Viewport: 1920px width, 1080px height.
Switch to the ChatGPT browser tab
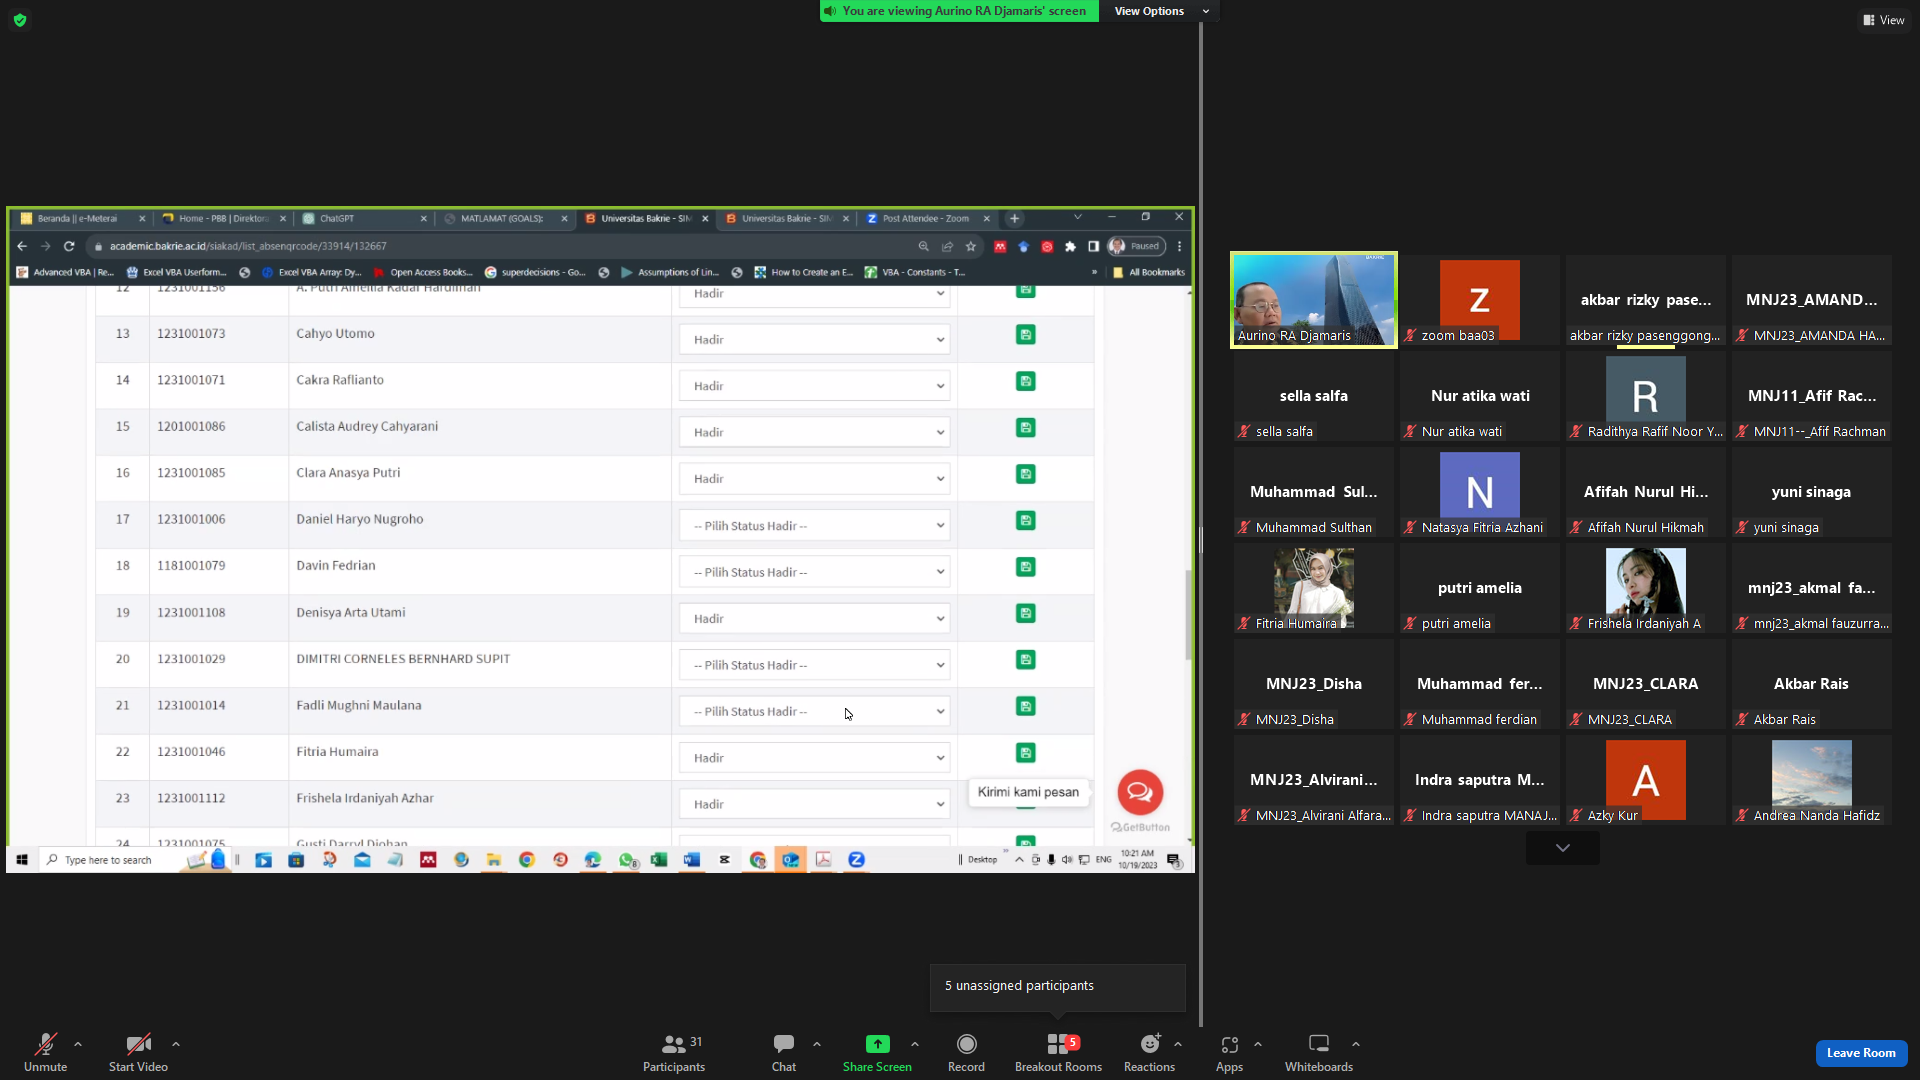[365, 218]
